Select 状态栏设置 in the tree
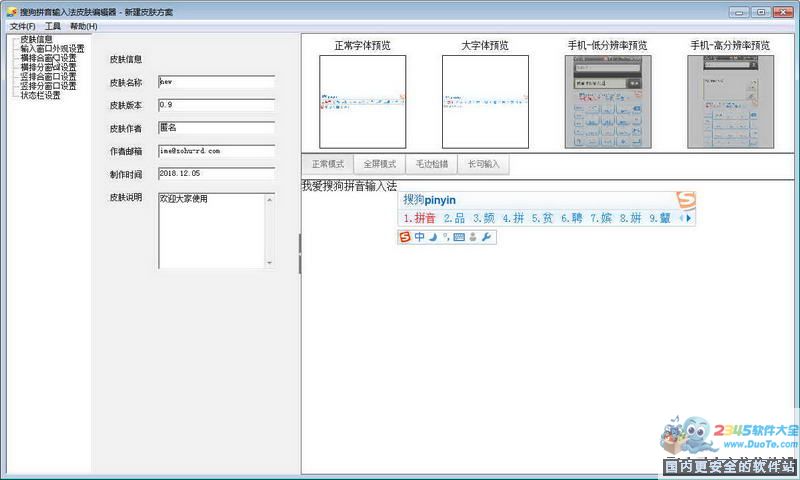The image size is (800, 480). tap(40, 95)
